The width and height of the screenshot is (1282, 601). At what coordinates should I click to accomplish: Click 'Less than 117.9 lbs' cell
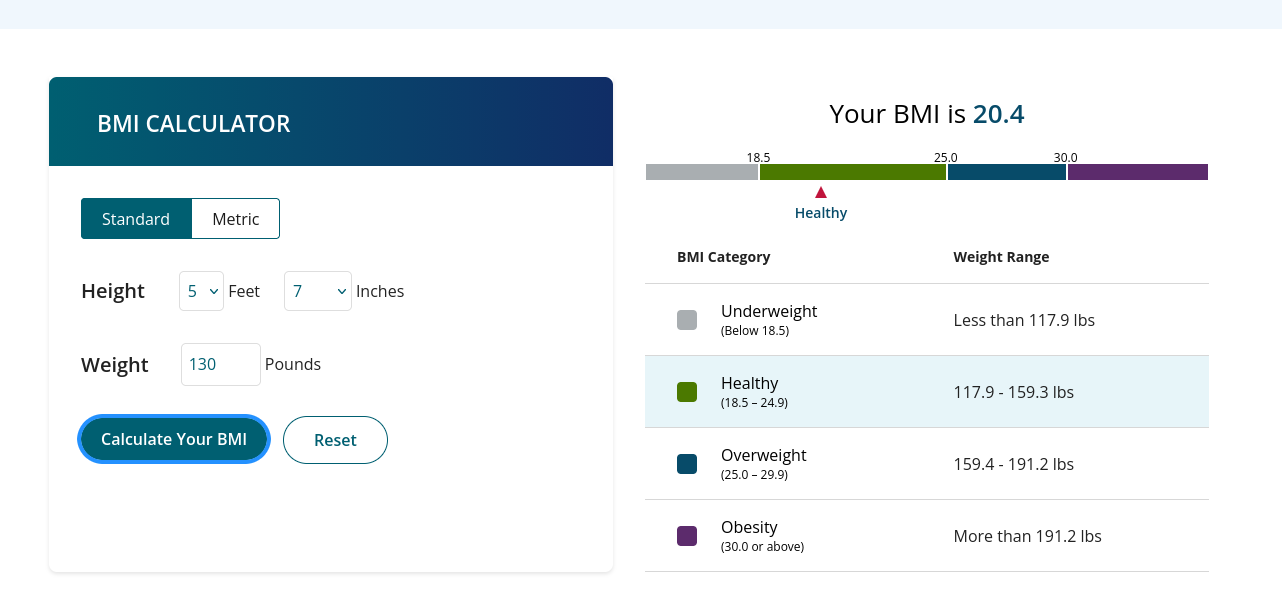[x=1024, y=320]
